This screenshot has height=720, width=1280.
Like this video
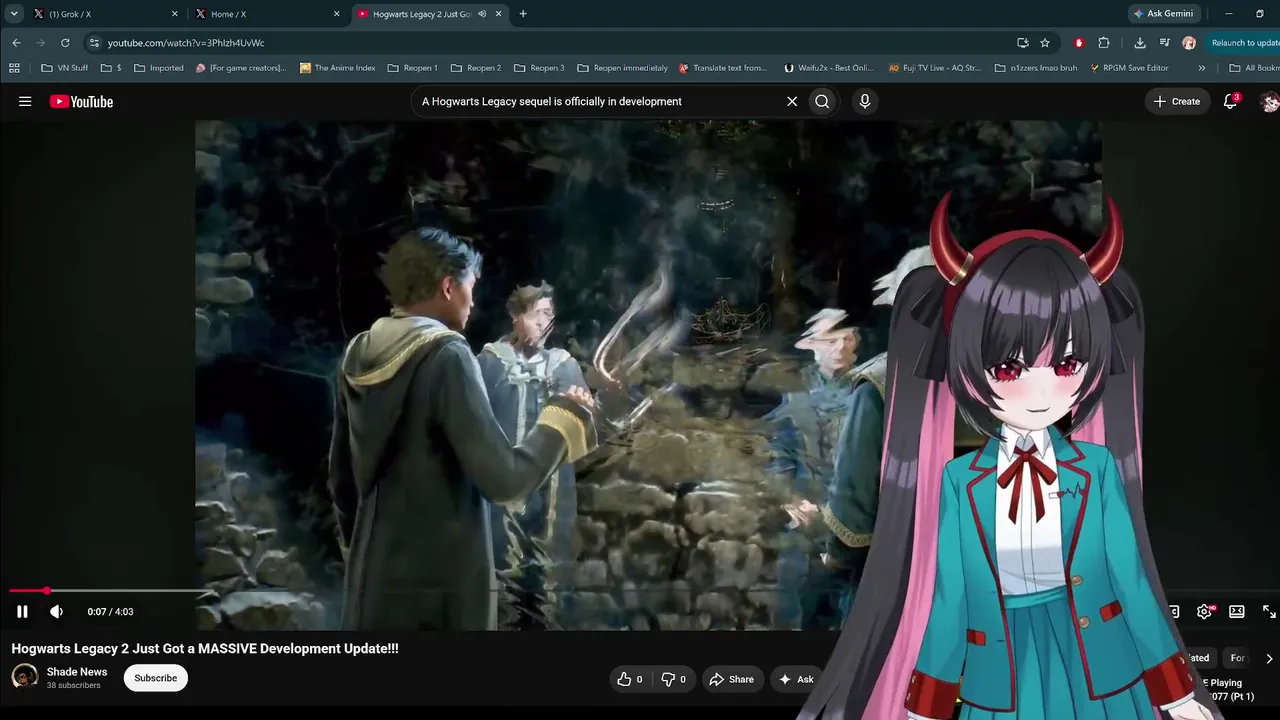pyautogui.click(x=629, y=679)
